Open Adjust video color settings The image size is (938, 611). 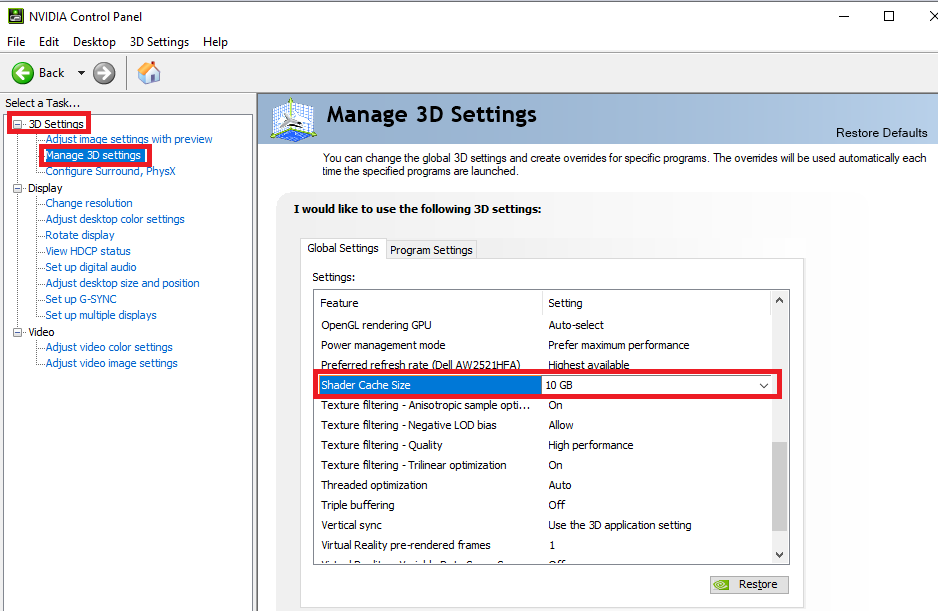click(109, 347)
